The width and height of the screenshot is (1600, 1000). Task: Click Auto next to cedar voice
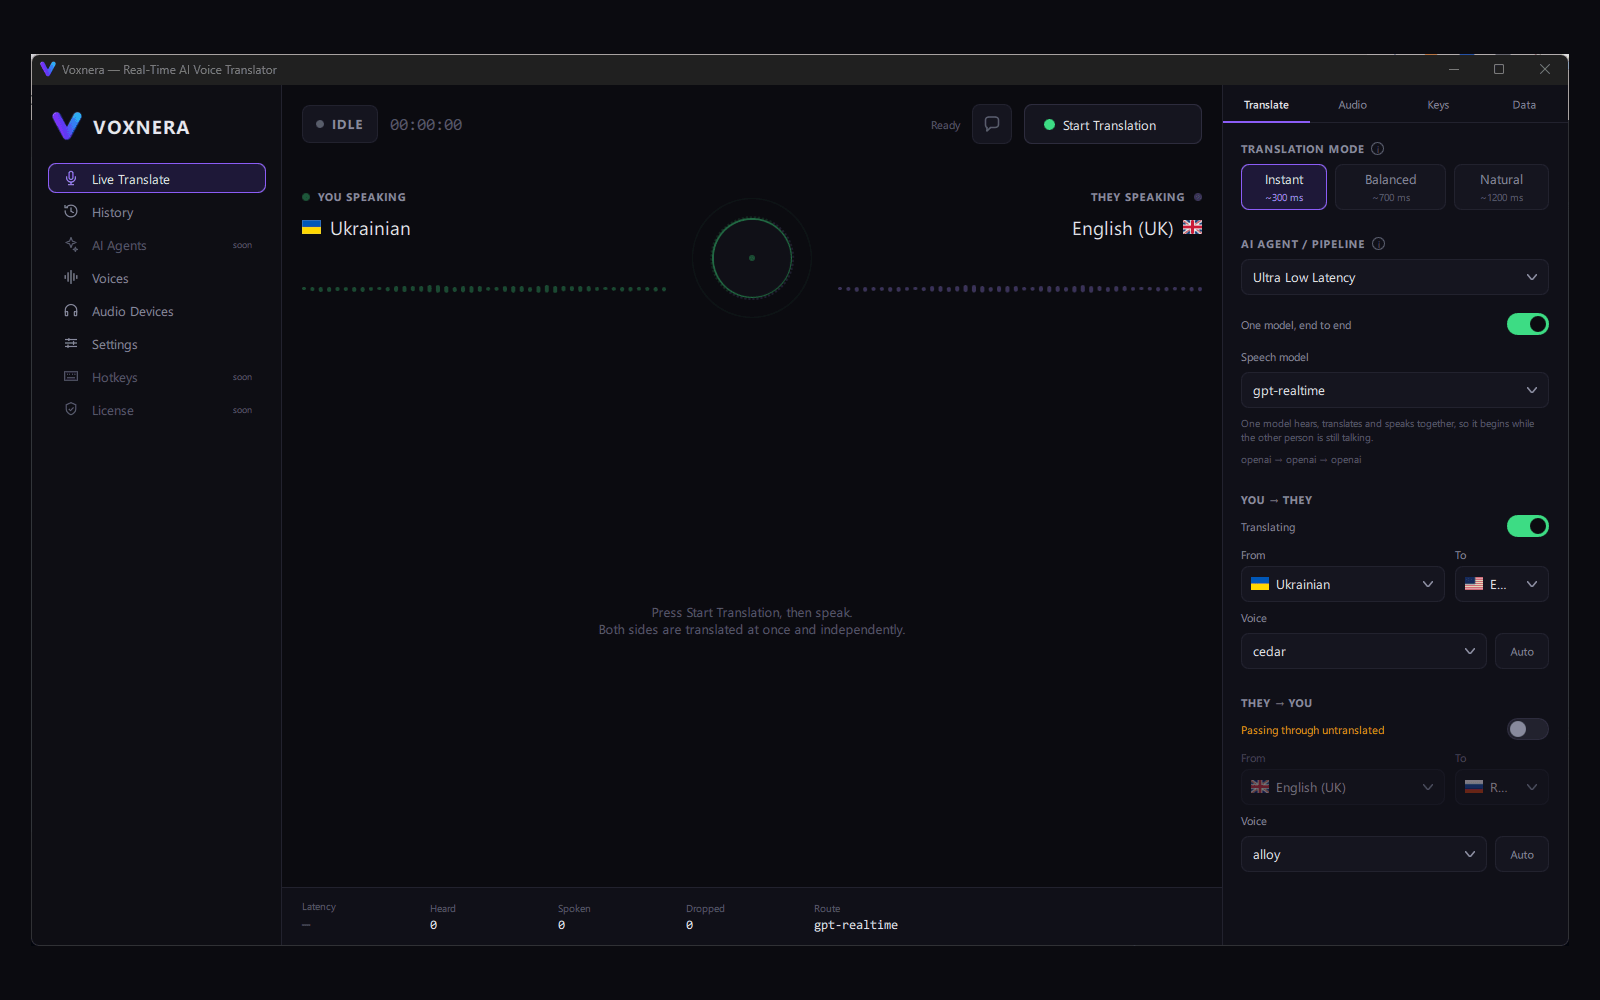coord(1521,651)
